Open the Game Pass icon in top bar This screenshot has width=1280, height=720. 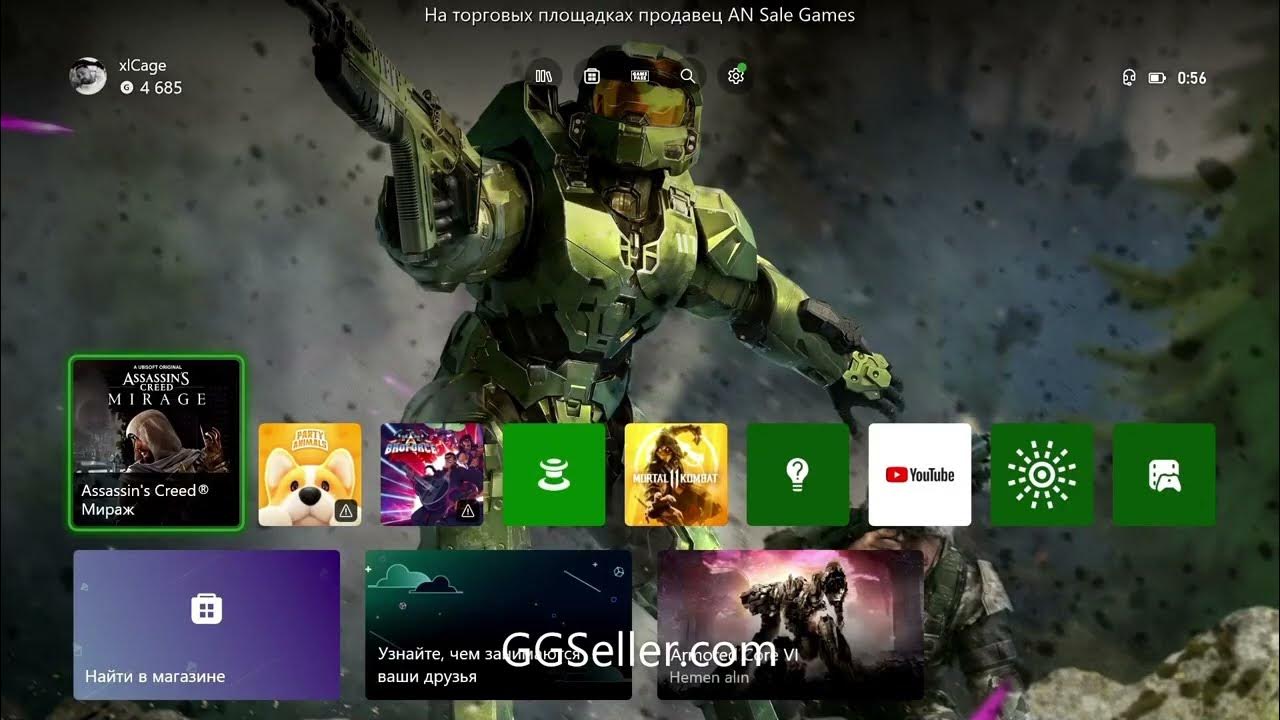coord(640,76)
